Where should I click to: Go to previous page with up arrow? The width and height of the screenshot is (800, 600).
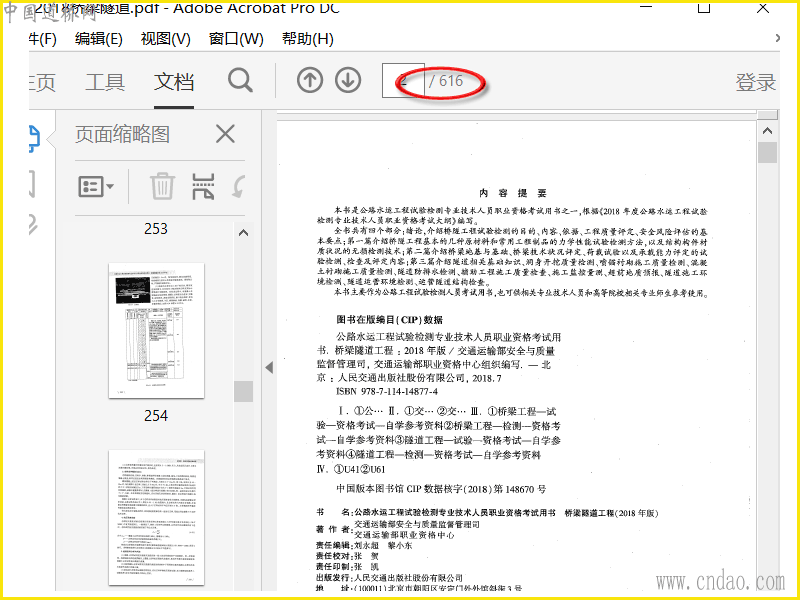point(310,81)
